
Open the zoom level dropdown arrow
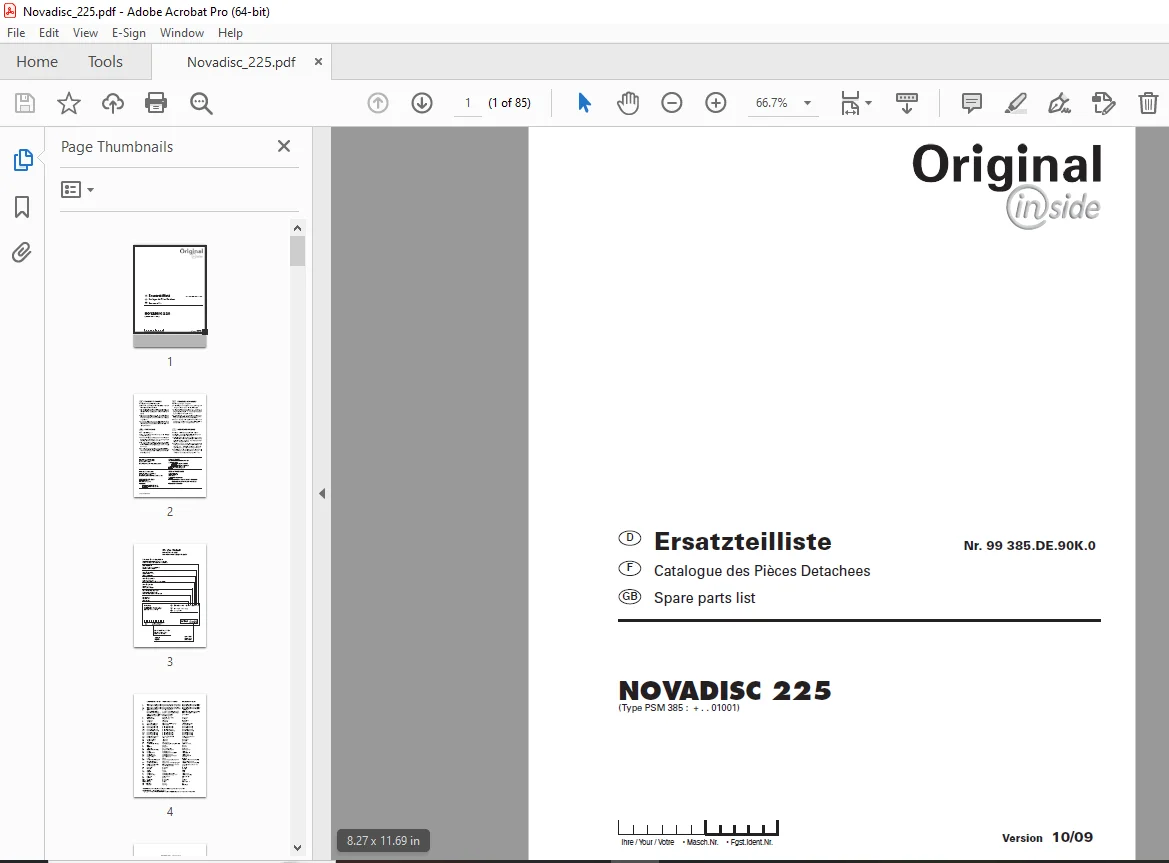point(807,103)
